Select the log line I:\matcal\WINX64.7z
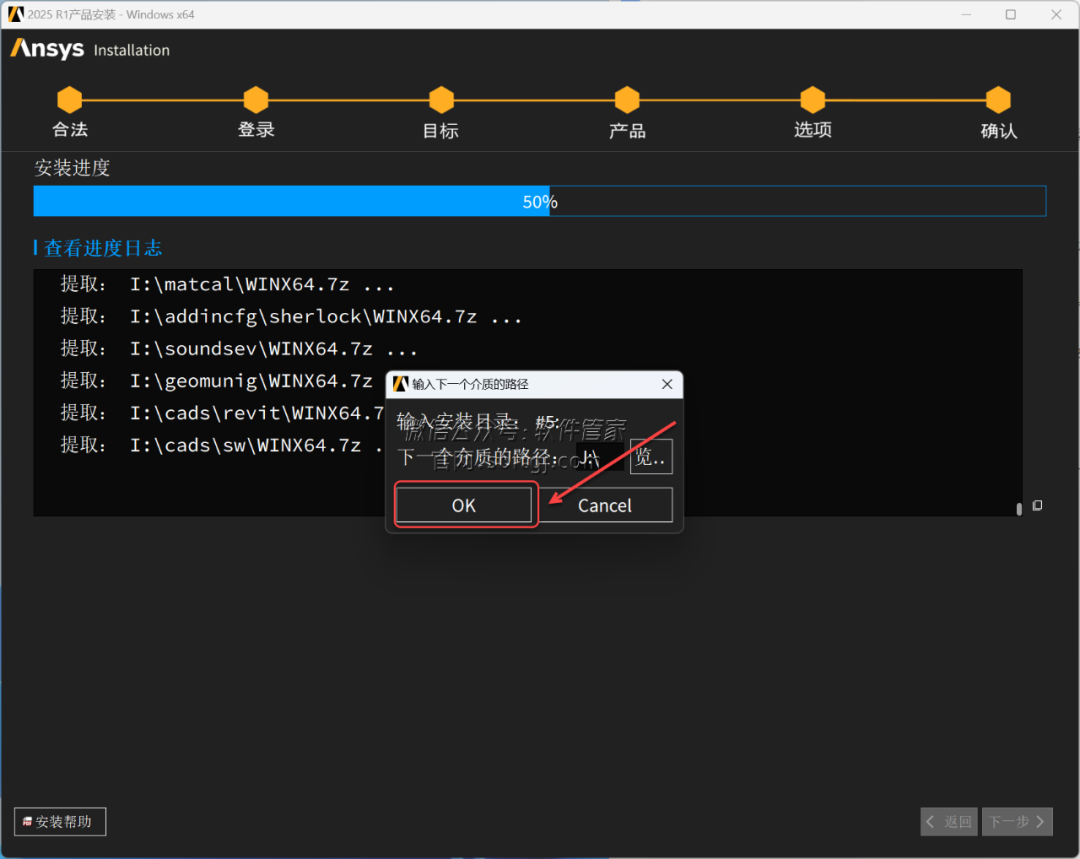 click(227, 284)
